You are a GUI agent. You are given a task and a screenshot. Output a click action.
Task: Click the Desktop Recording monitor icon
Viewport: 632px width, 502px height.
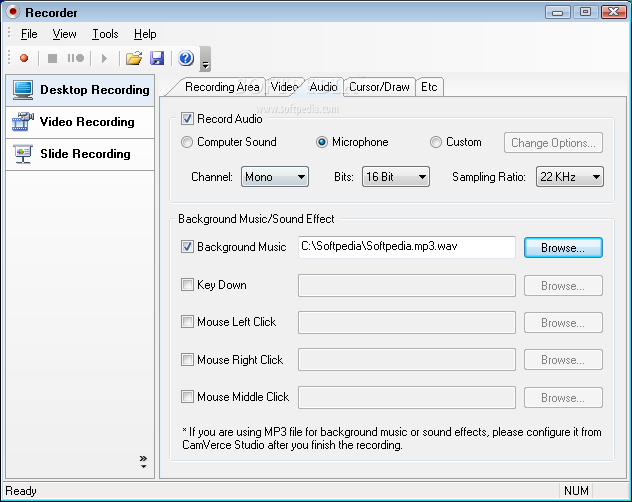click(x=23, y=90)
